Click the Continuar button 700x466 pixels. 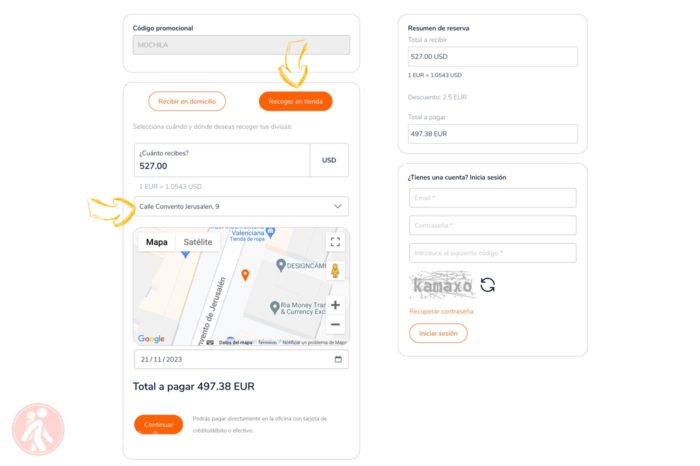point(158,424)
